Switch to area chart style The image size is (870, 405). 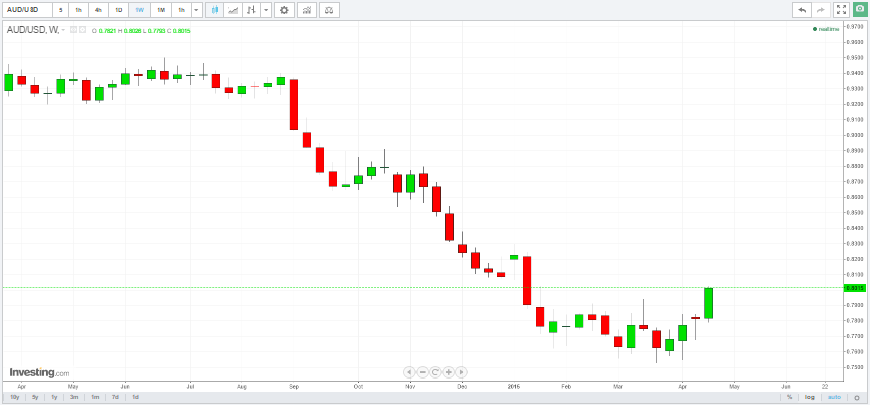click(x=233, y=10)
